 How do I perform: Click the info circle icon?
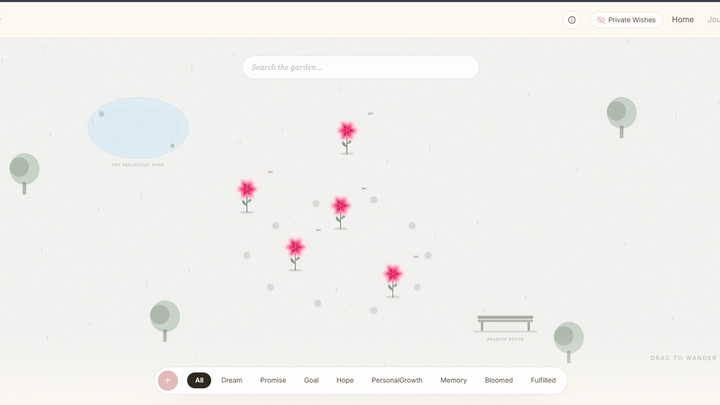(x=572, y=20)
